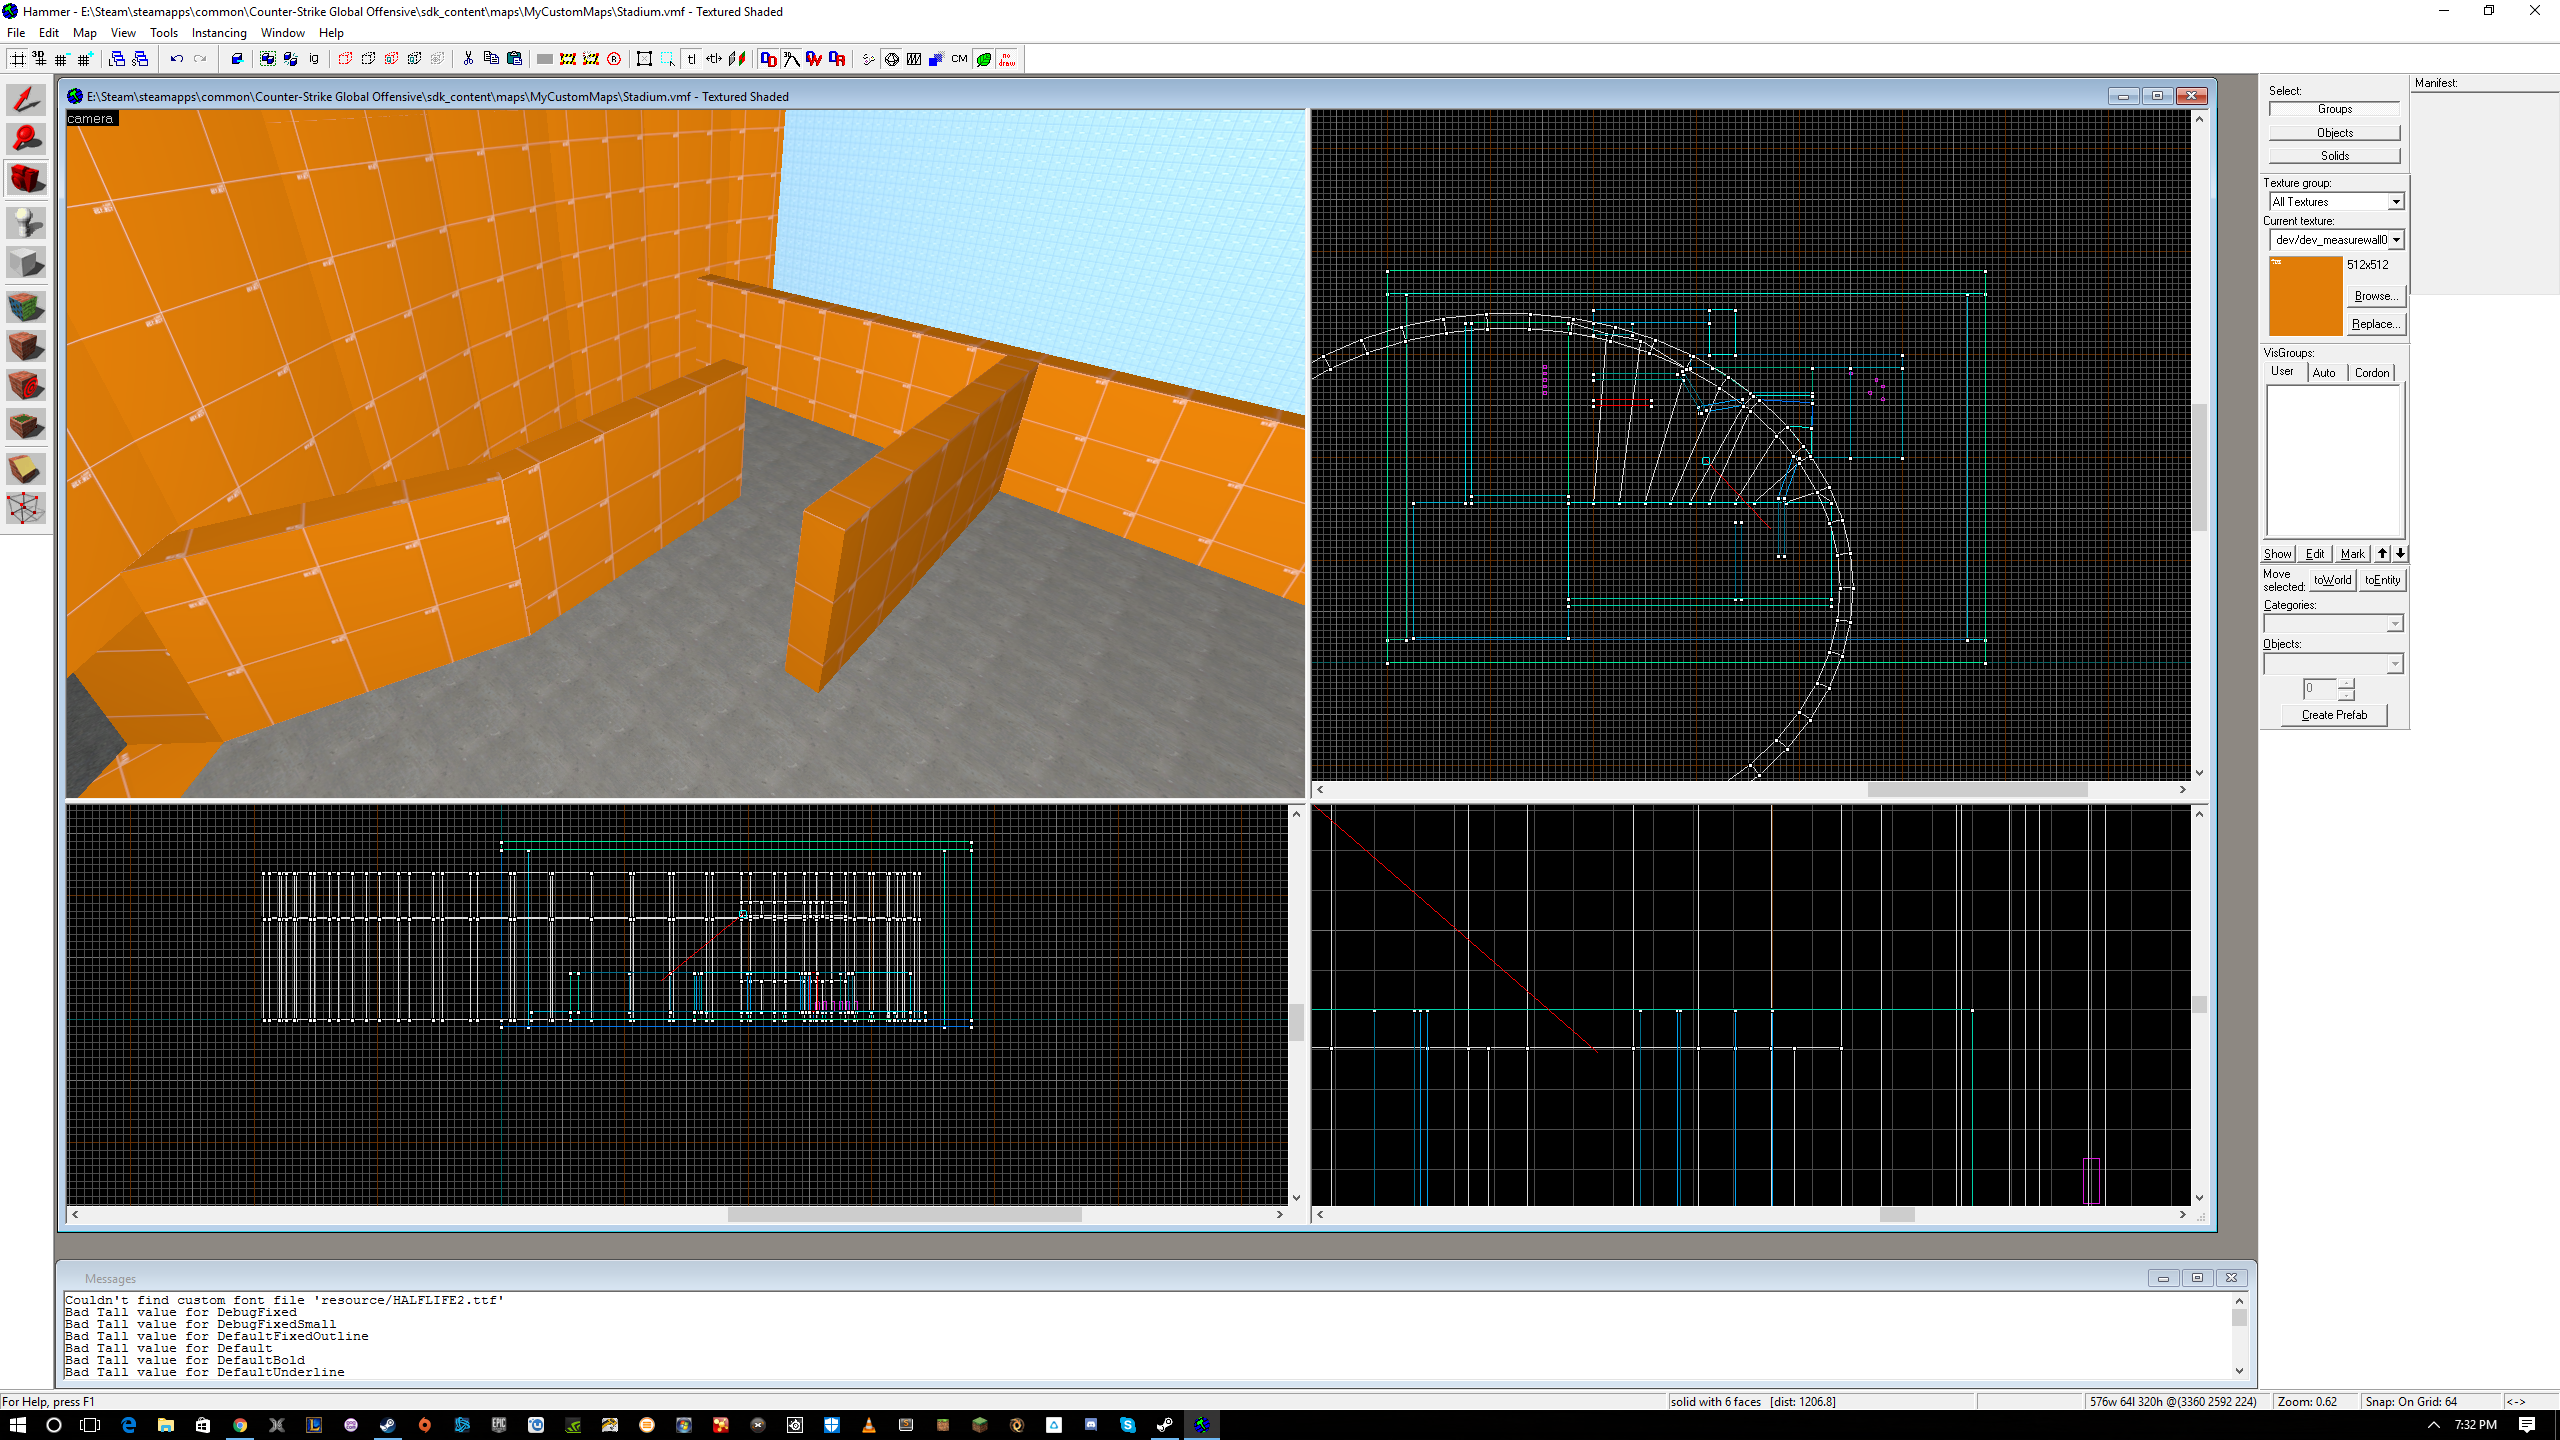This screenshot has height=1440, width=2560.
Task: Select the Clipping tool
Action: pyautogui.click(x=26, y=468)
